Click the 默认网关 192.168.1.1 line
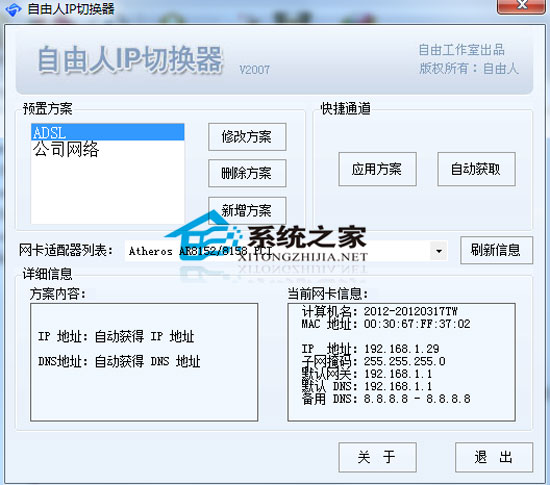 [x=367, y=374]
